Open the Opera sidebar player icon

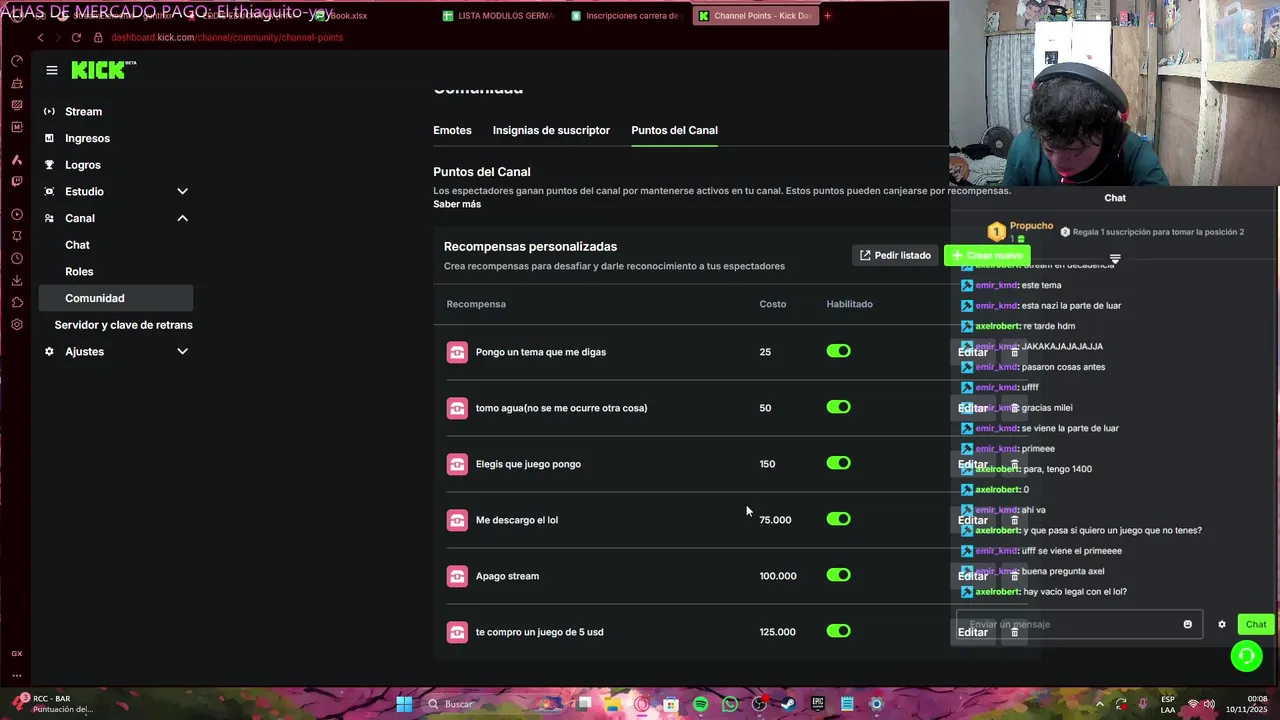click(17, 214)
